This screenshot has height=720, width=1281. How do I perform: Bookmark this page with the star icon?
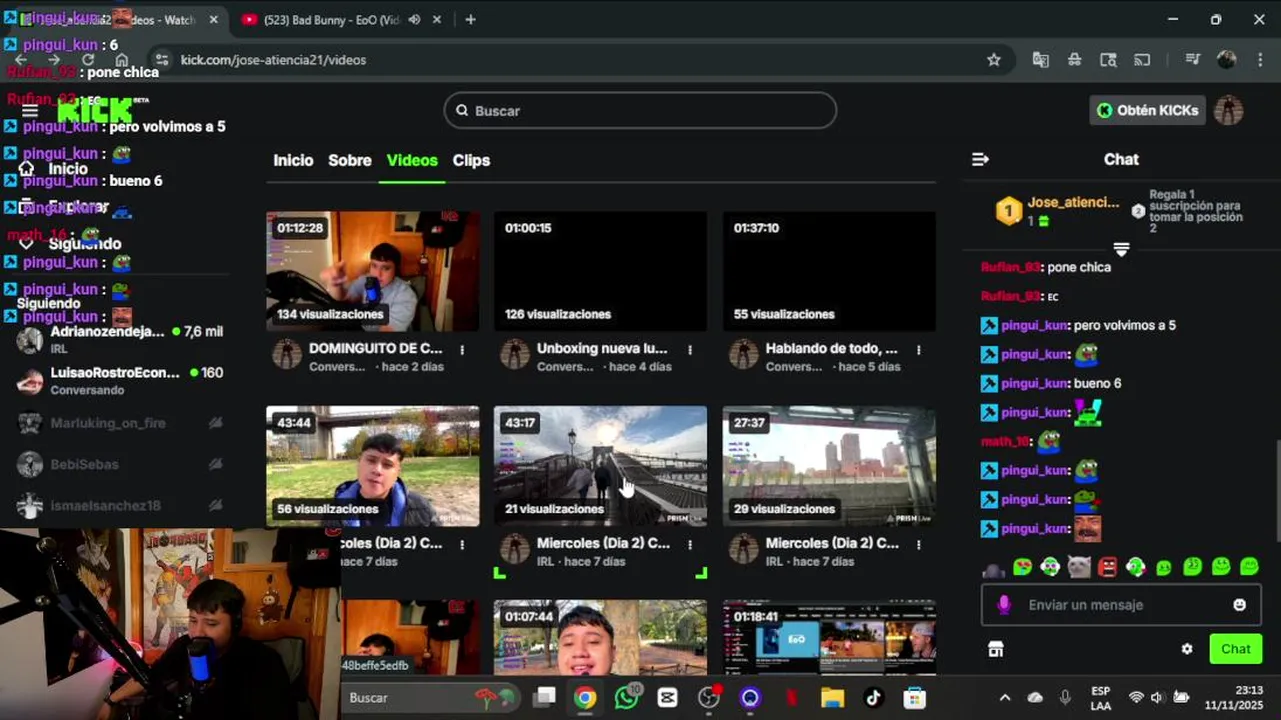(x=994, y=60)
